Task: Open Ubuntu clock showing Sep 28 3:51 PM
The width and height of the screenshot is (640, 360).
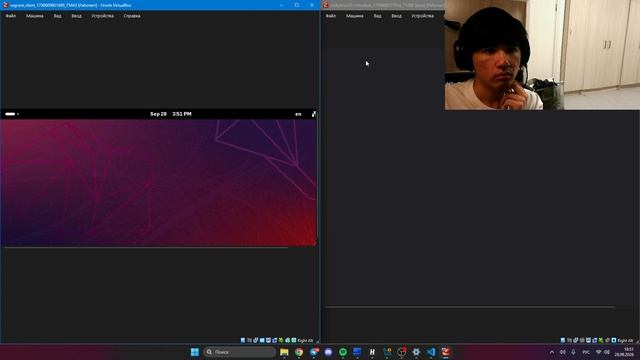Action: tap(171, 114)
